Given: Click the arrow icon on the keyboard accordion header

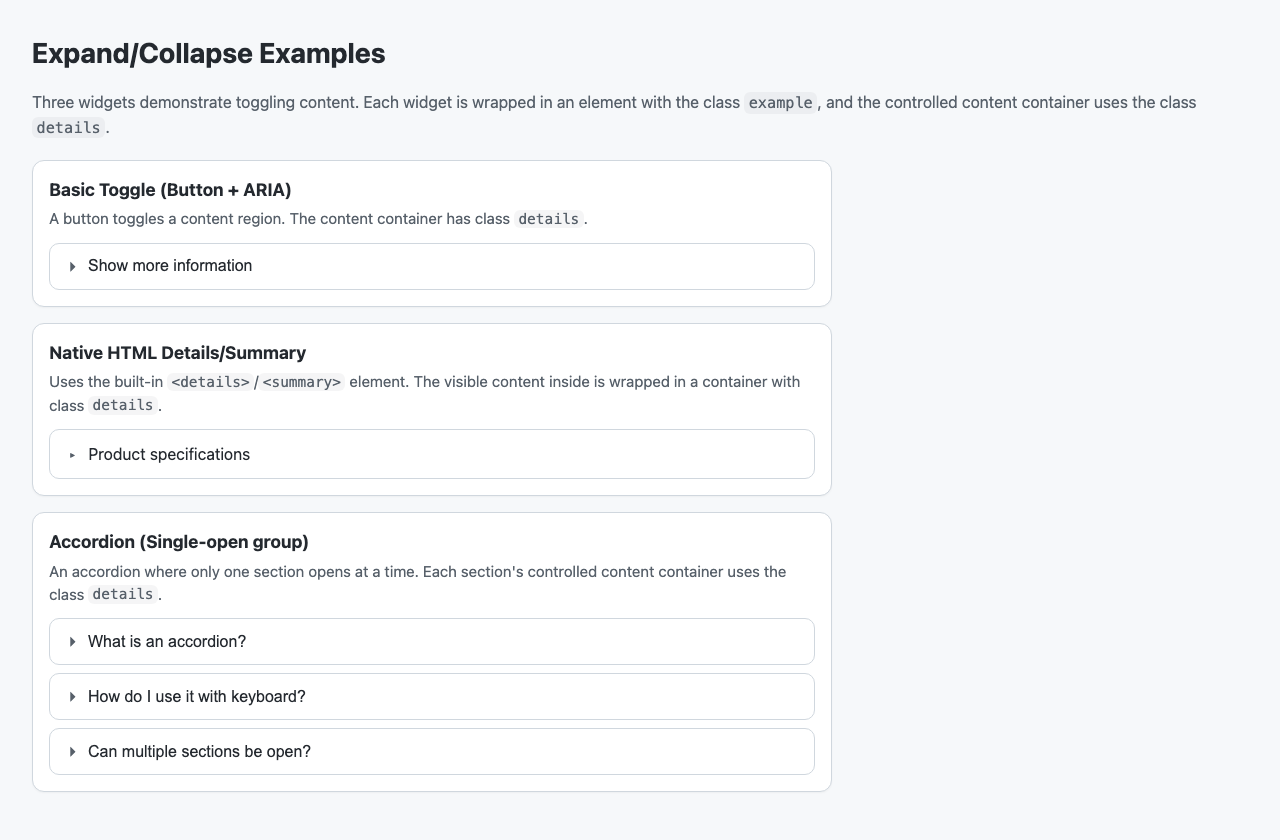Looking at the screenshot, I should click(x=71, y=696).
